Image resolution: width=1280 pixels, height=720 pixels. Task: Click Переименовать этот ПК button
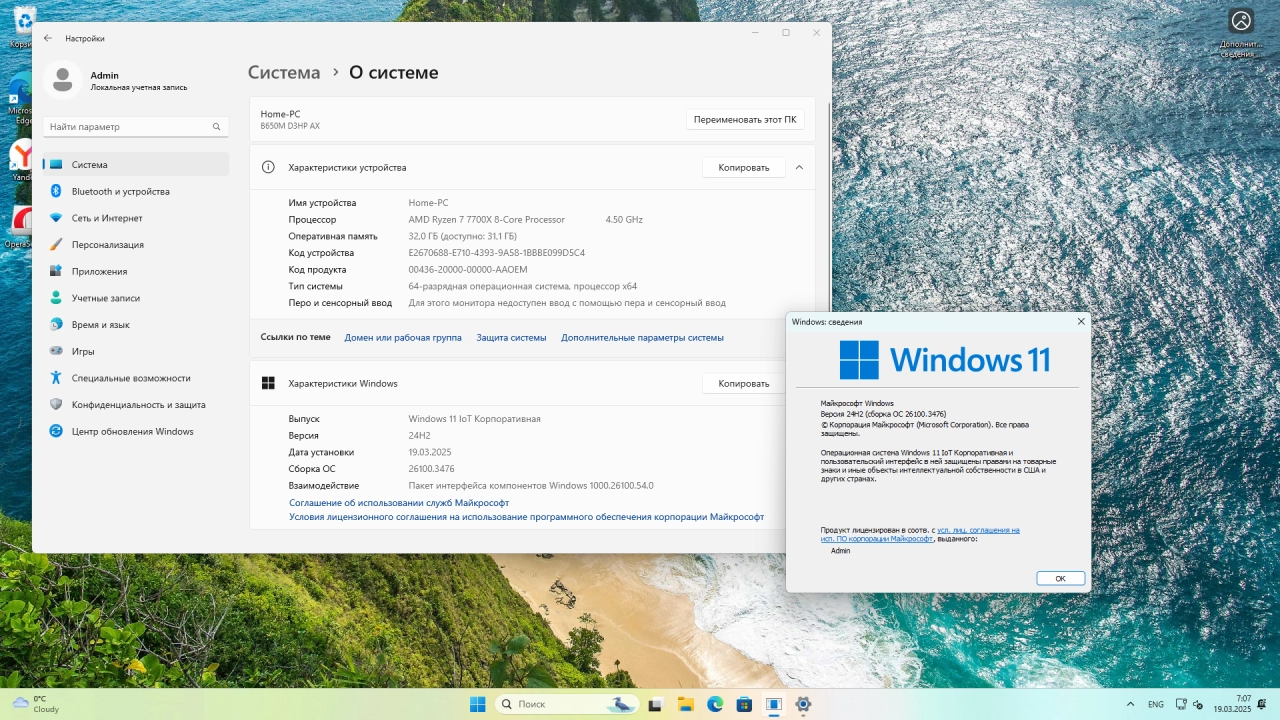point(745,119)
